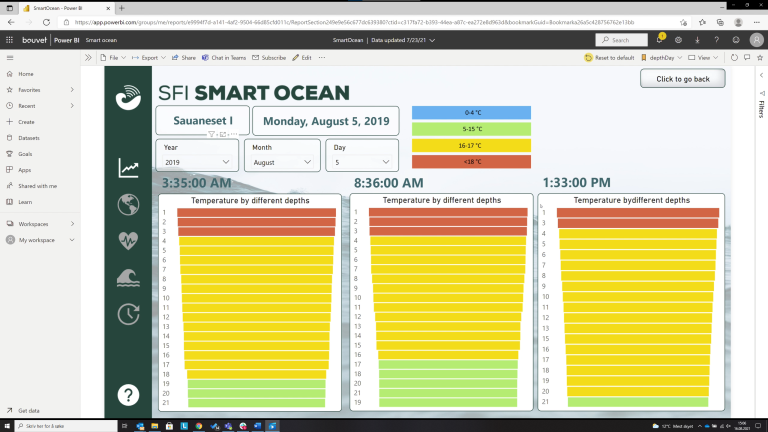The image size is (768, 432).
Task: Open the ocean wave page icon
Action: point(128,277)
